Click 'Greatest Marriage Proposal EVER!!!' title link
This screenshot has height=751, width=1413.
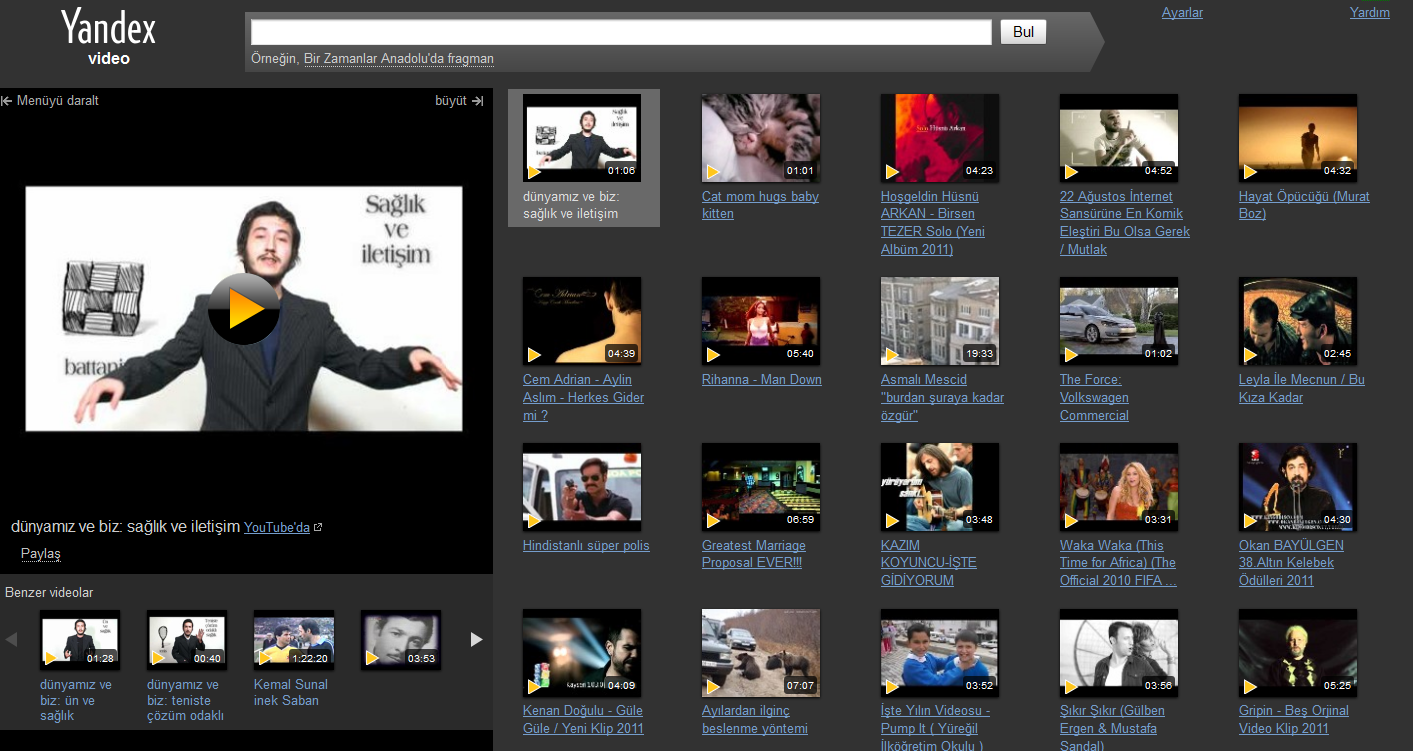point(754,554)
